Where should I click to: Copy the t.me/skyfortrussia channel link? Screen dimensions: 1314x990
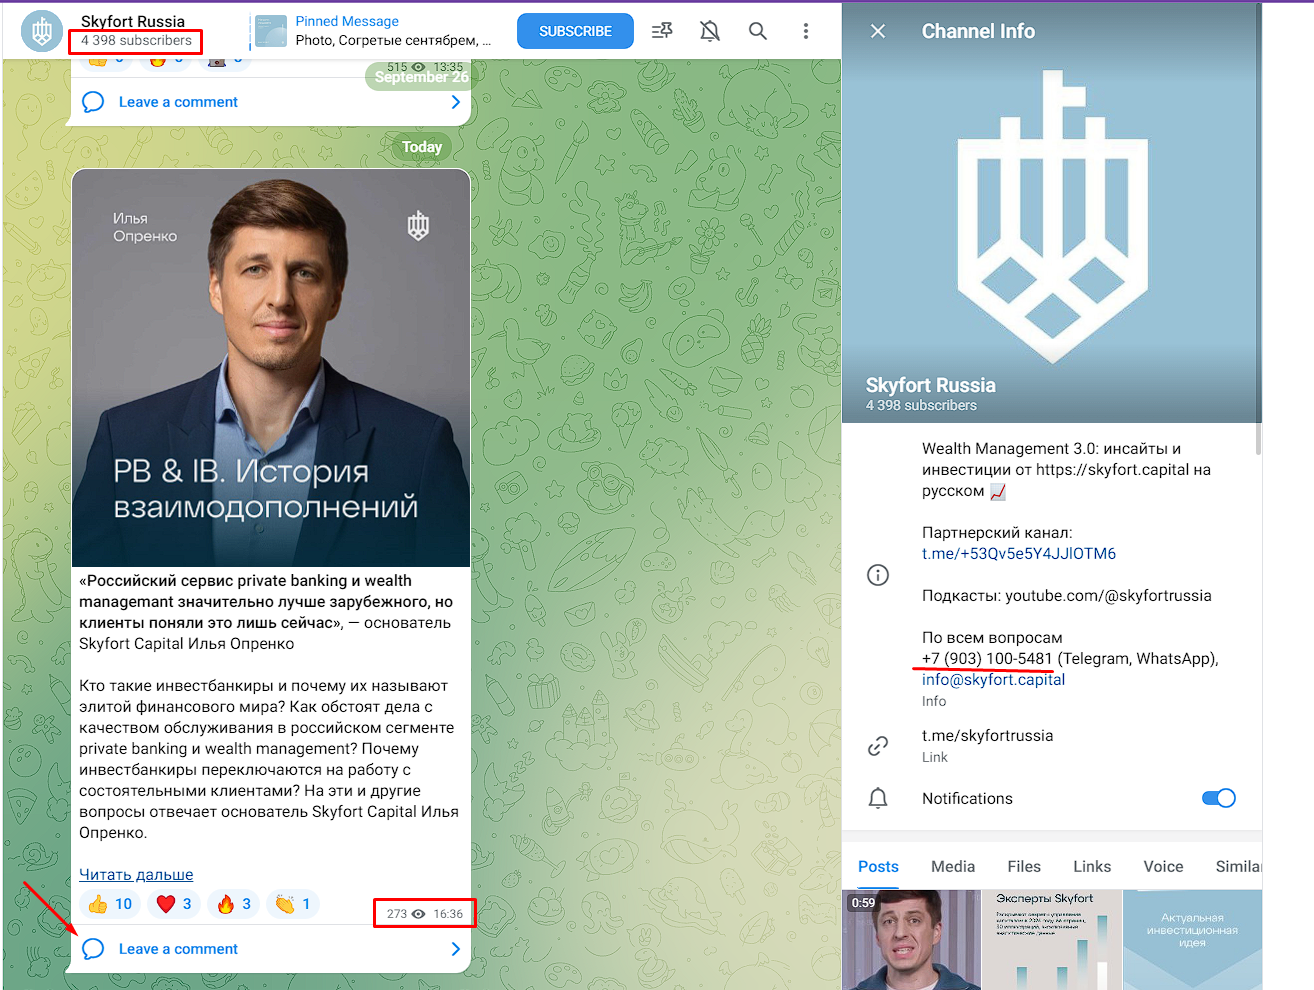click(x=987, y=735)
